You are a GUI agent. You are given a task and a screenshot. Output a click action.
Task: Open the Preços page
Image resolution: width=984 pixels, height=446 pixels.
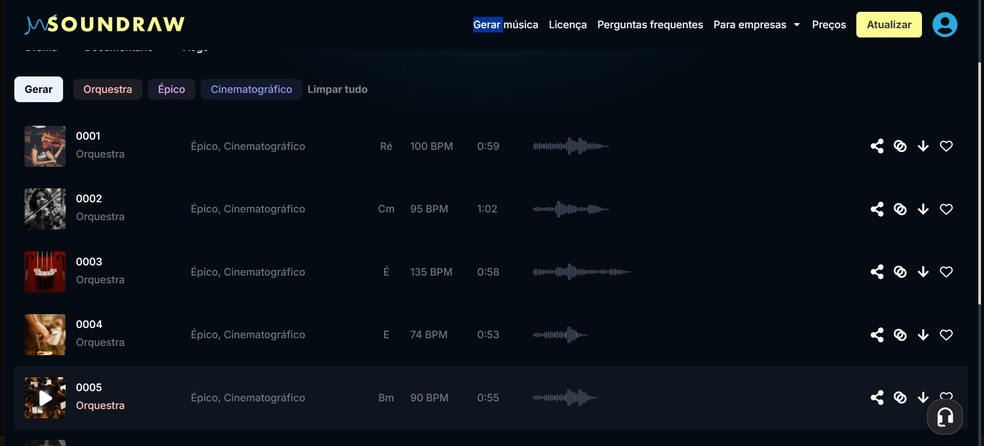(x=828, y=24)
